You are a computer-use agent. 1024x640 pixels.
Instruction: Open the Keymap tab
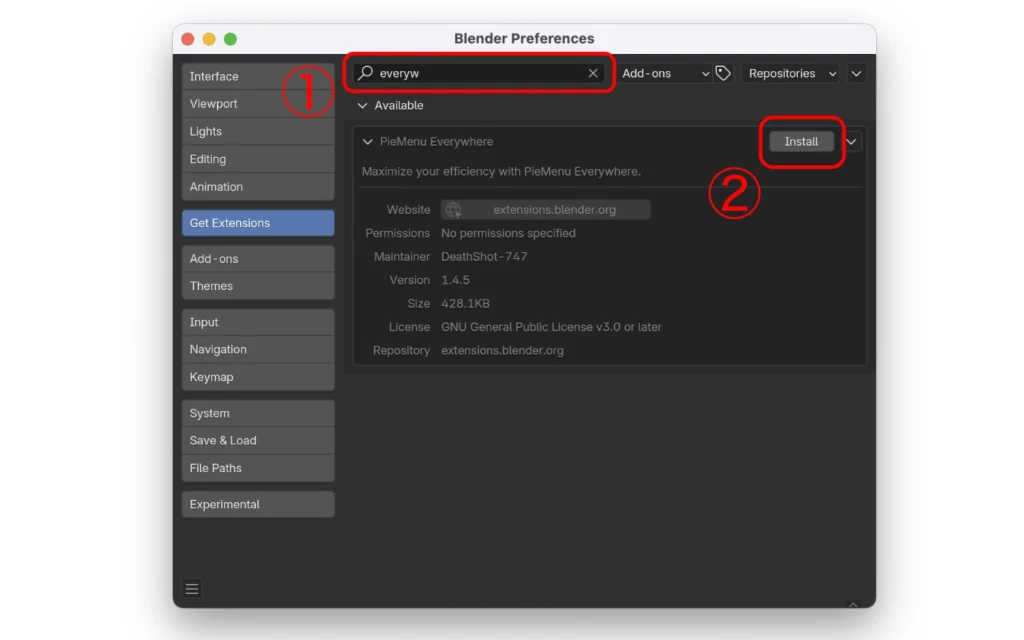pos(258,377)
